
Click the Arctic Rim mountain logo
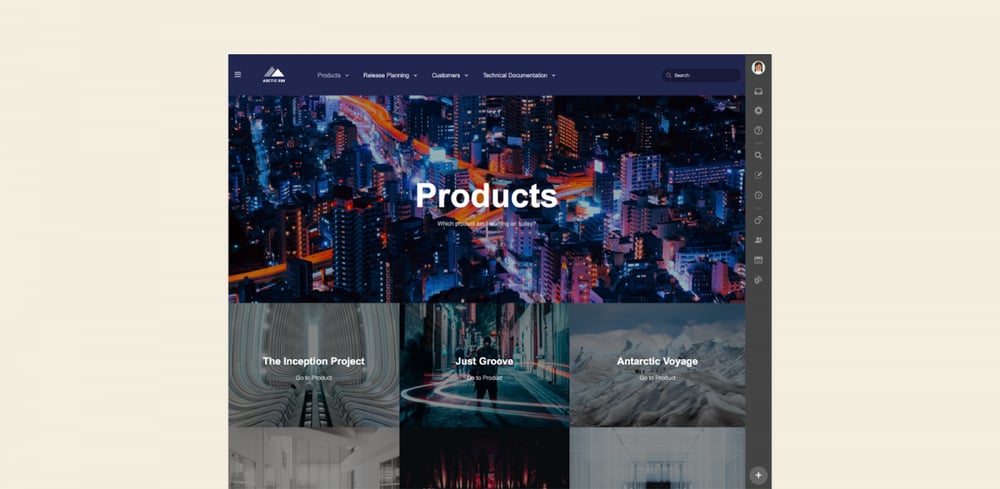[x=274, y=75]
